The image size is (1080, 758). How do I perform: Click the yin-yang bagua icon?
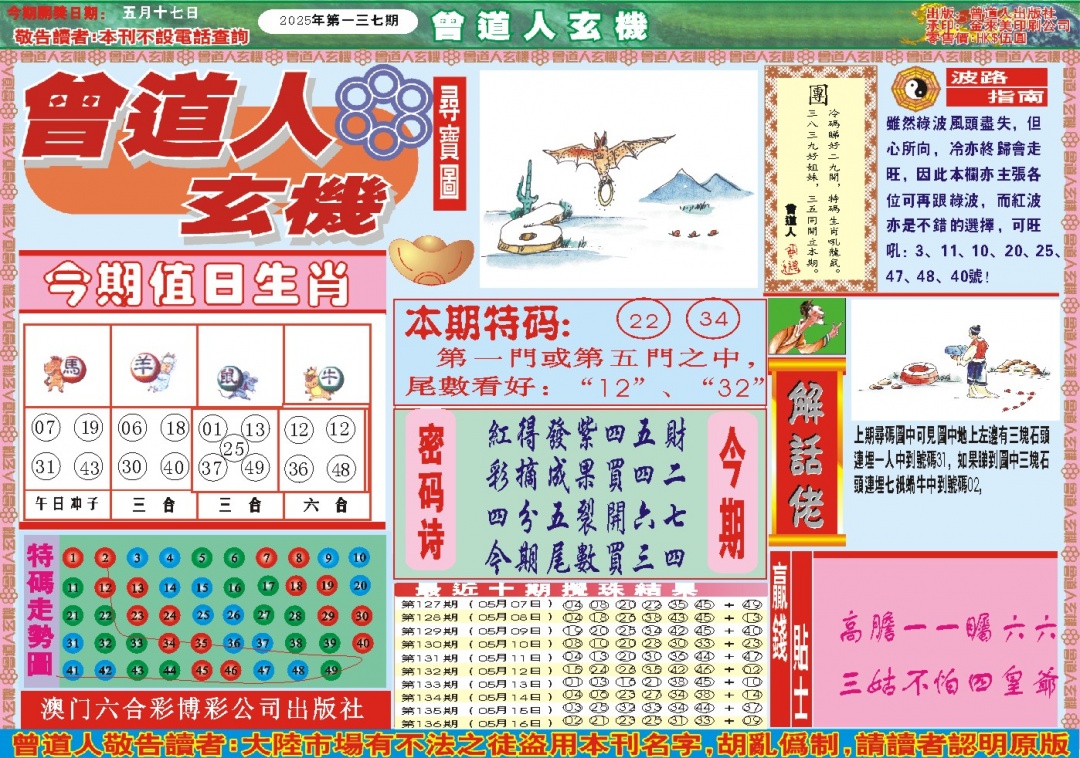911,89
